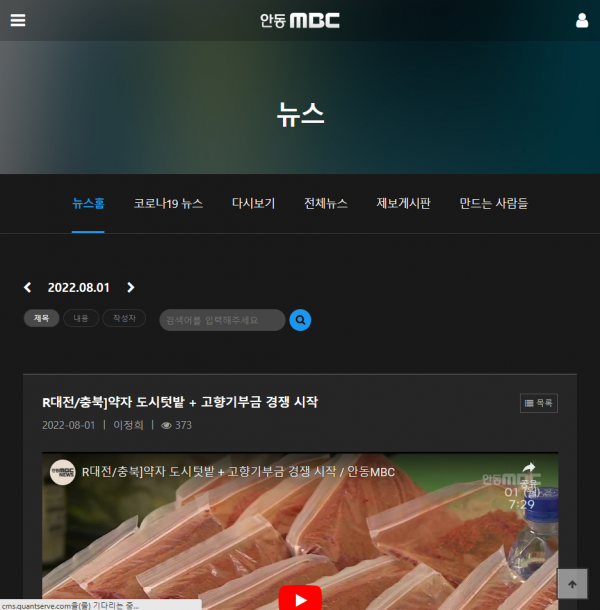Open the 안동MBC NEWS channel avatar in video

63,472
